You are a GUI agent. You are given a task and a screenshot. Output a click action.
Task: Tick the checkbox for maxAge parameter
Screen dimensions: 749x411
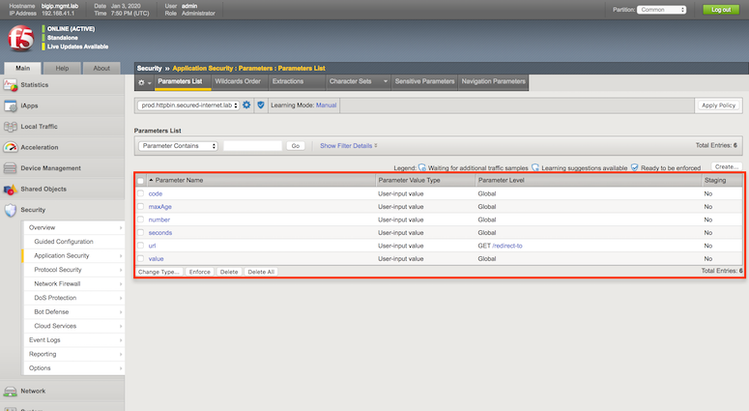point(141,206)
